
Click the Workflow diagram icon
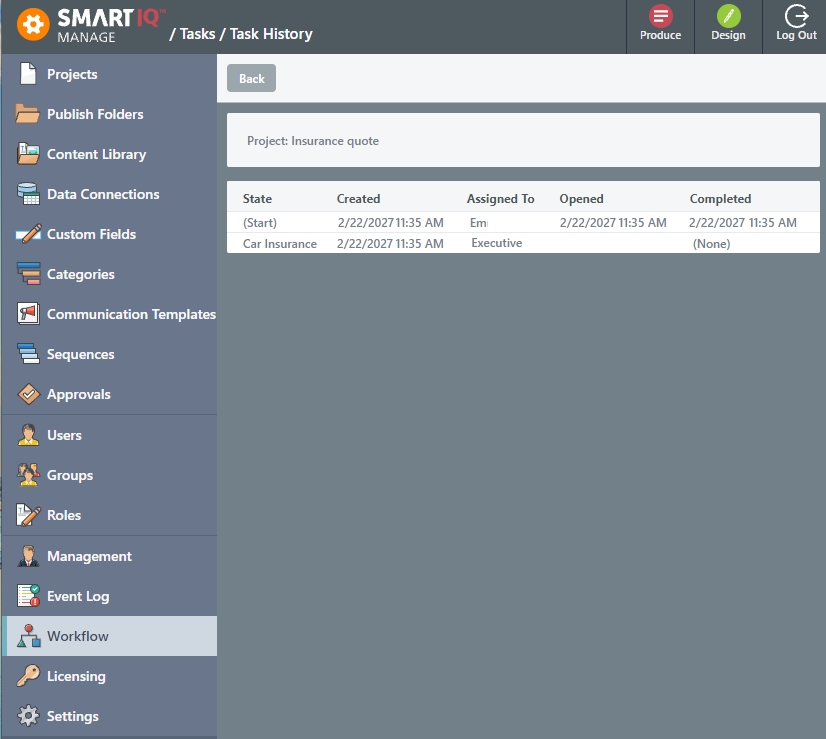28,636
